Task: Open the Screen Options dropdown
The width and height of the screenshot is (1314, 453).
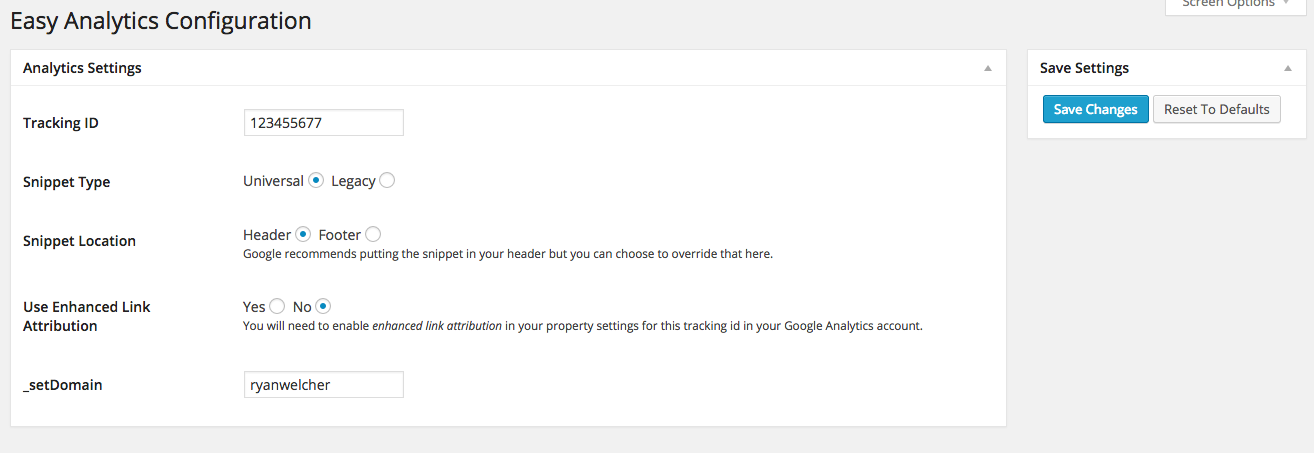Action: (1235, 7)
